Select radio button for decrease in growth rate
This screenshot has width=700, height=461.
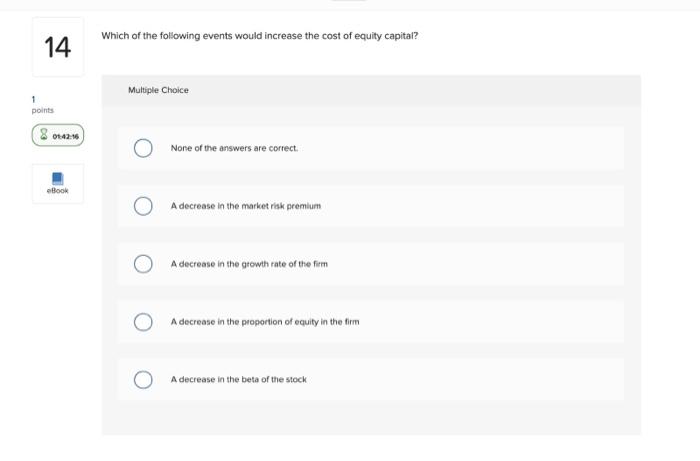[143, 264]
